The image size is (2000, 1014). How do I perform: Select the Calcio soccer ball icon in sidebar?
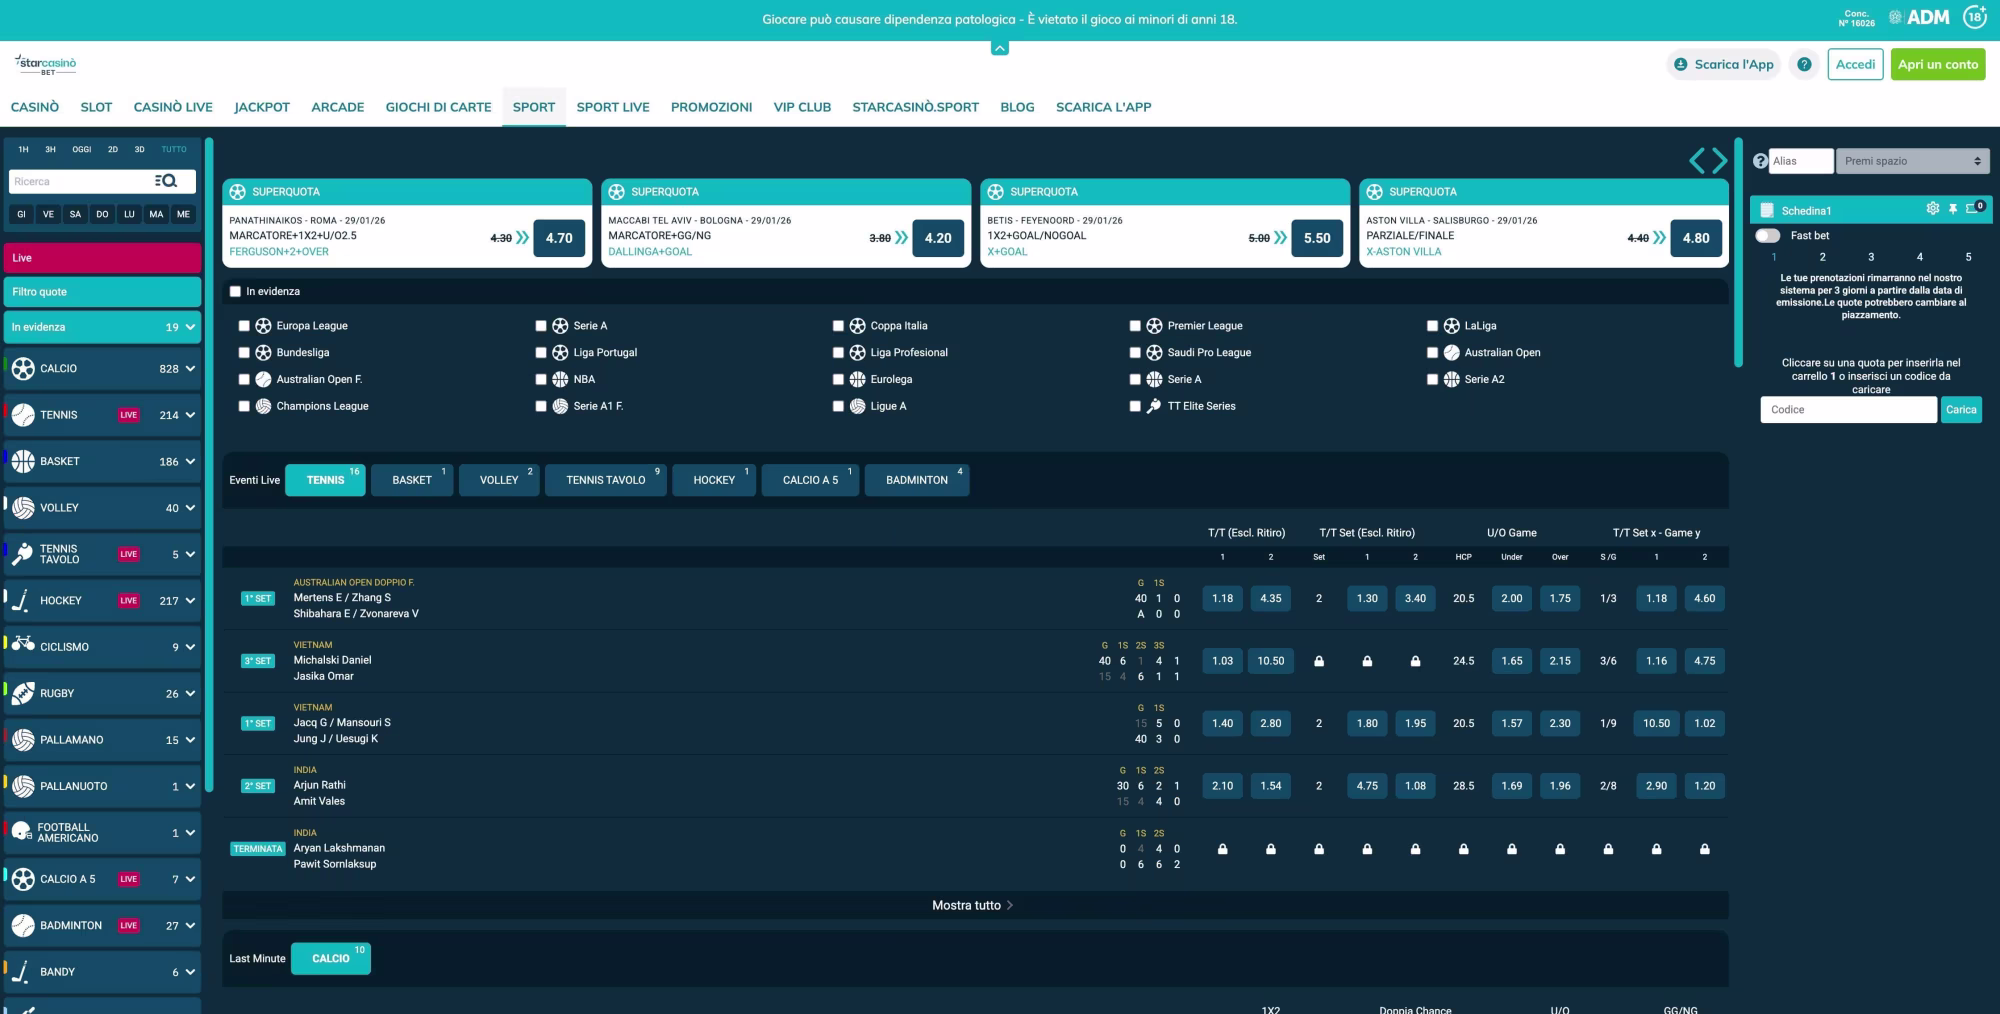click(x=22, y=368)
